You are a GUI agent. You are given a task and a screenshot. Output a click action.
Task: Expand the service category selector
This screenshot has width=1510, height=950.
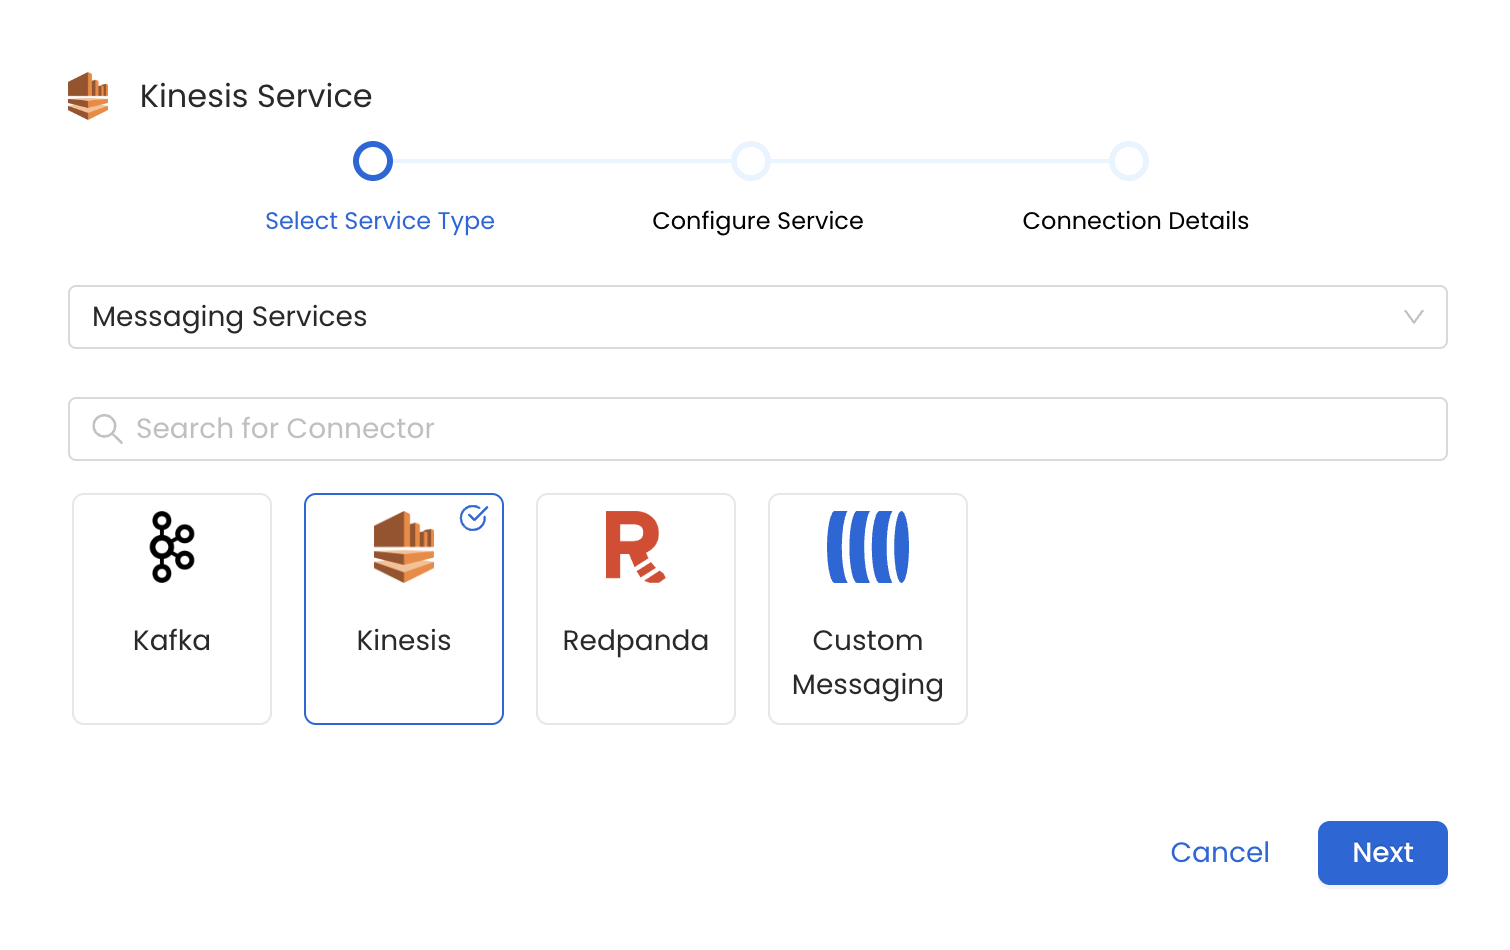coord(757,317)
